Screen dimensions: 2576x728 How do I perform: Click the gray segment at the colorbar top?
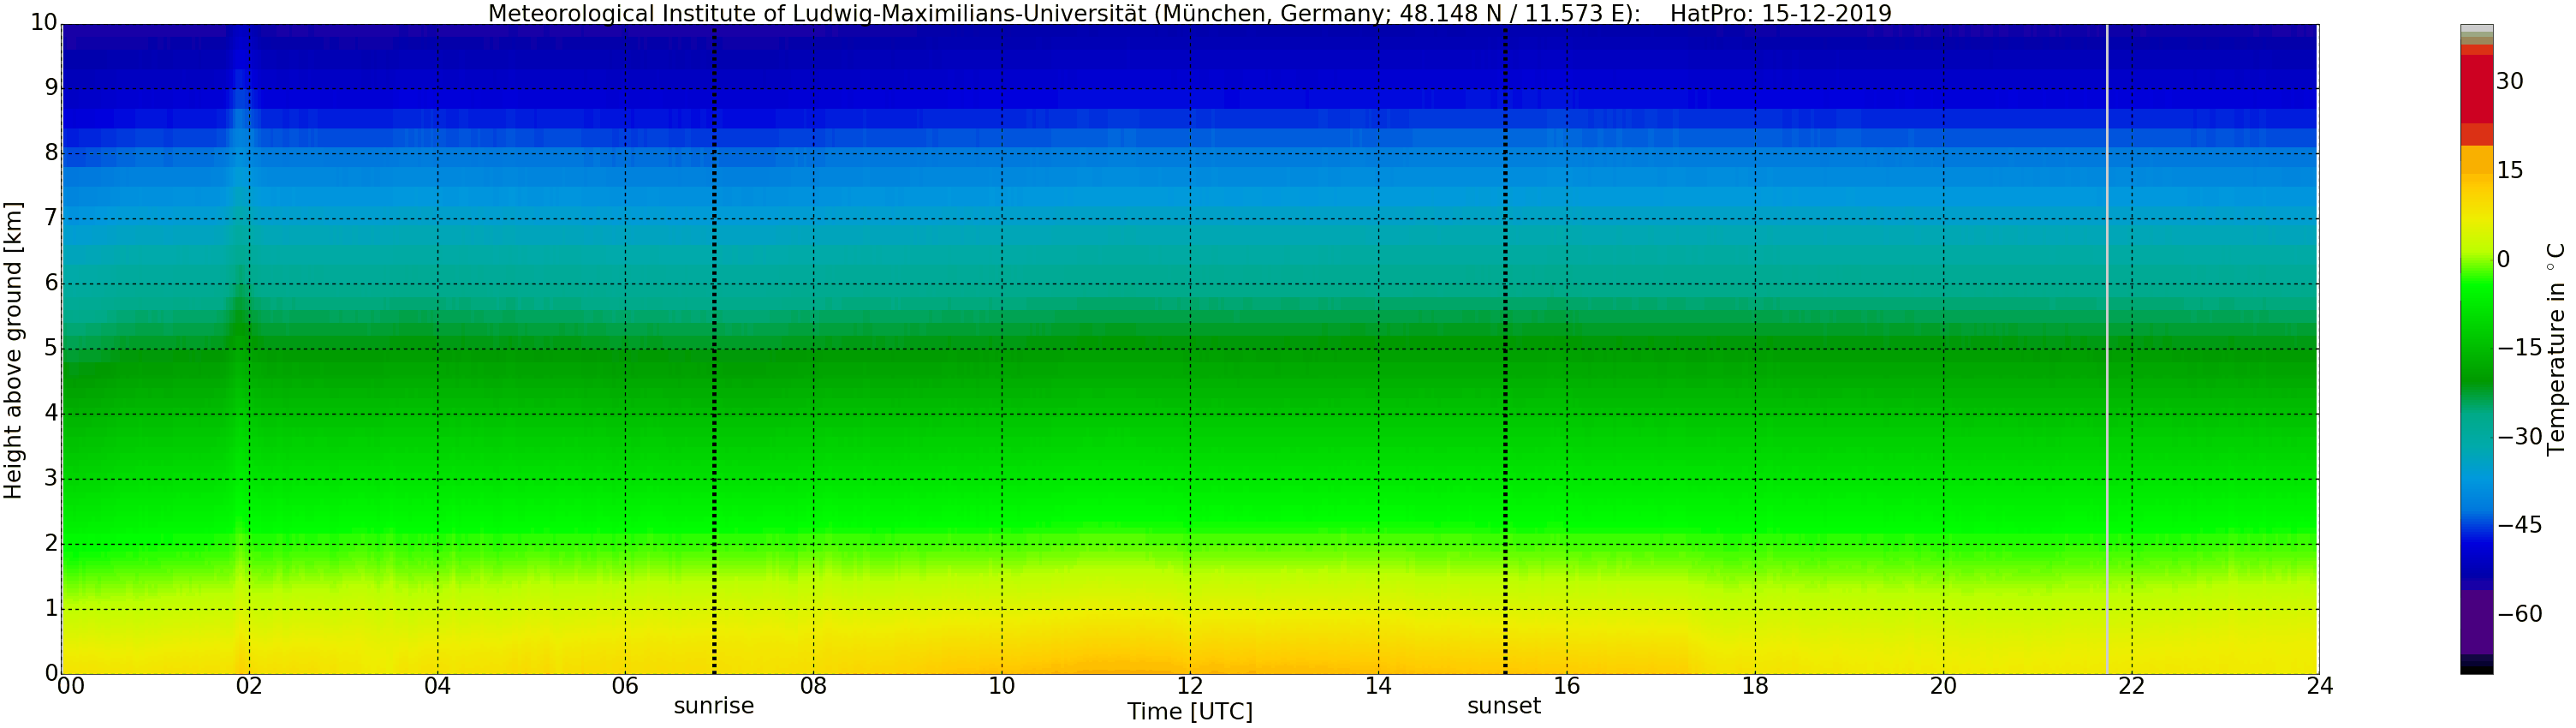tap(2476, 31)
